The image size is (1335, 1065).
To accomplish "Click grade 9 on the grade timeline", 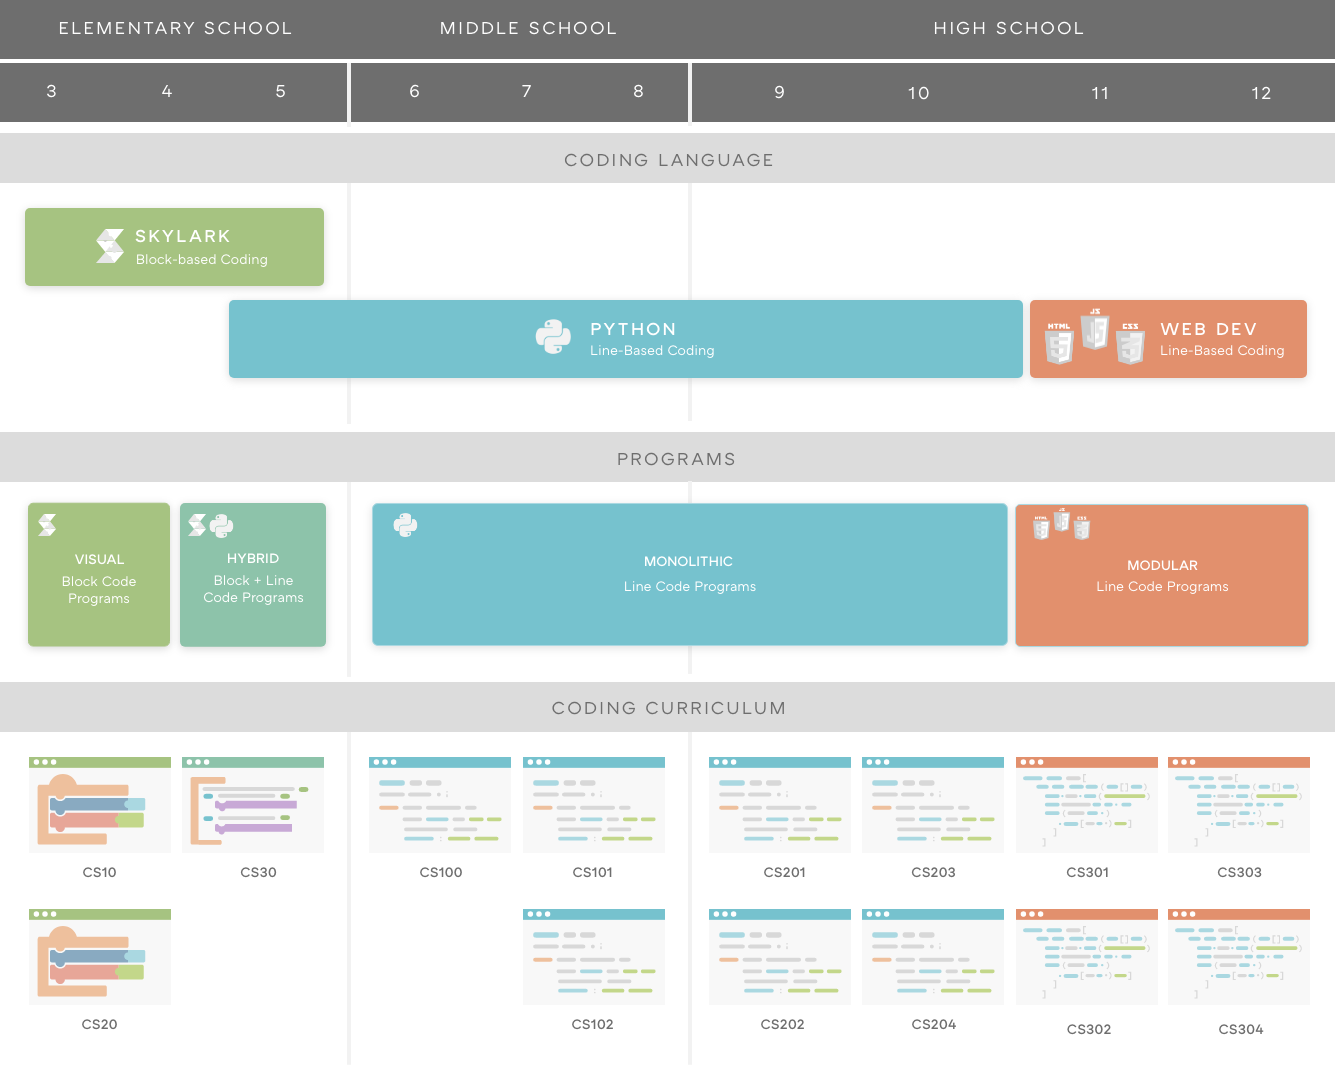I will point(779,92).
